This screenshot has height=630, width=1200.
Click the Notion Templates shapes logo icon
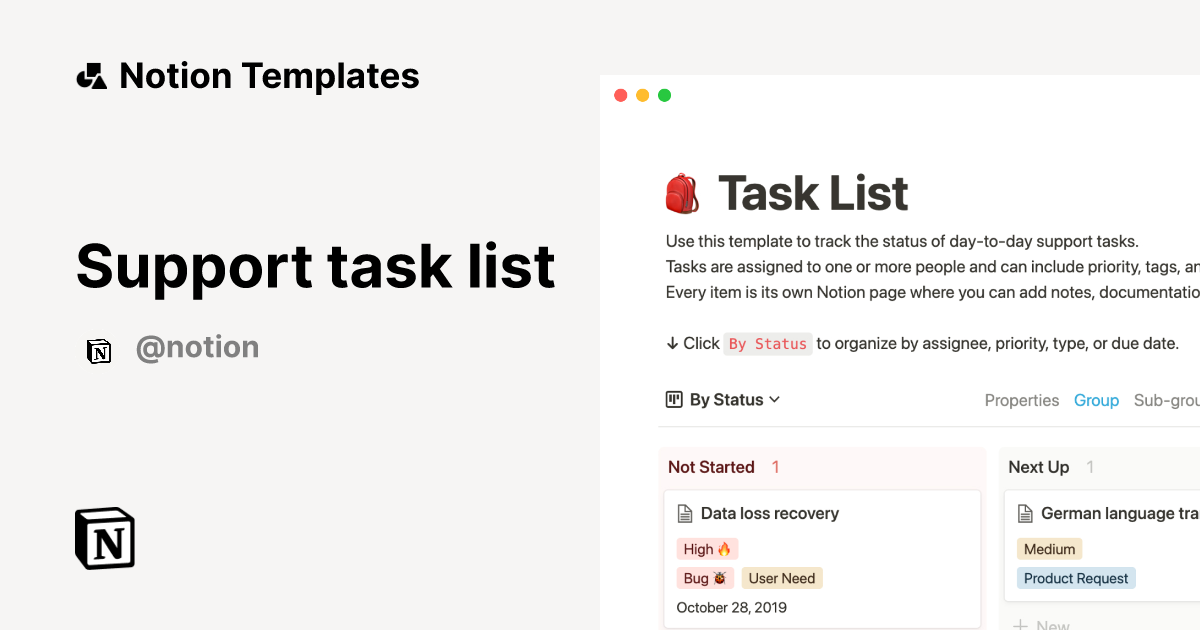[x=92, y=76]
